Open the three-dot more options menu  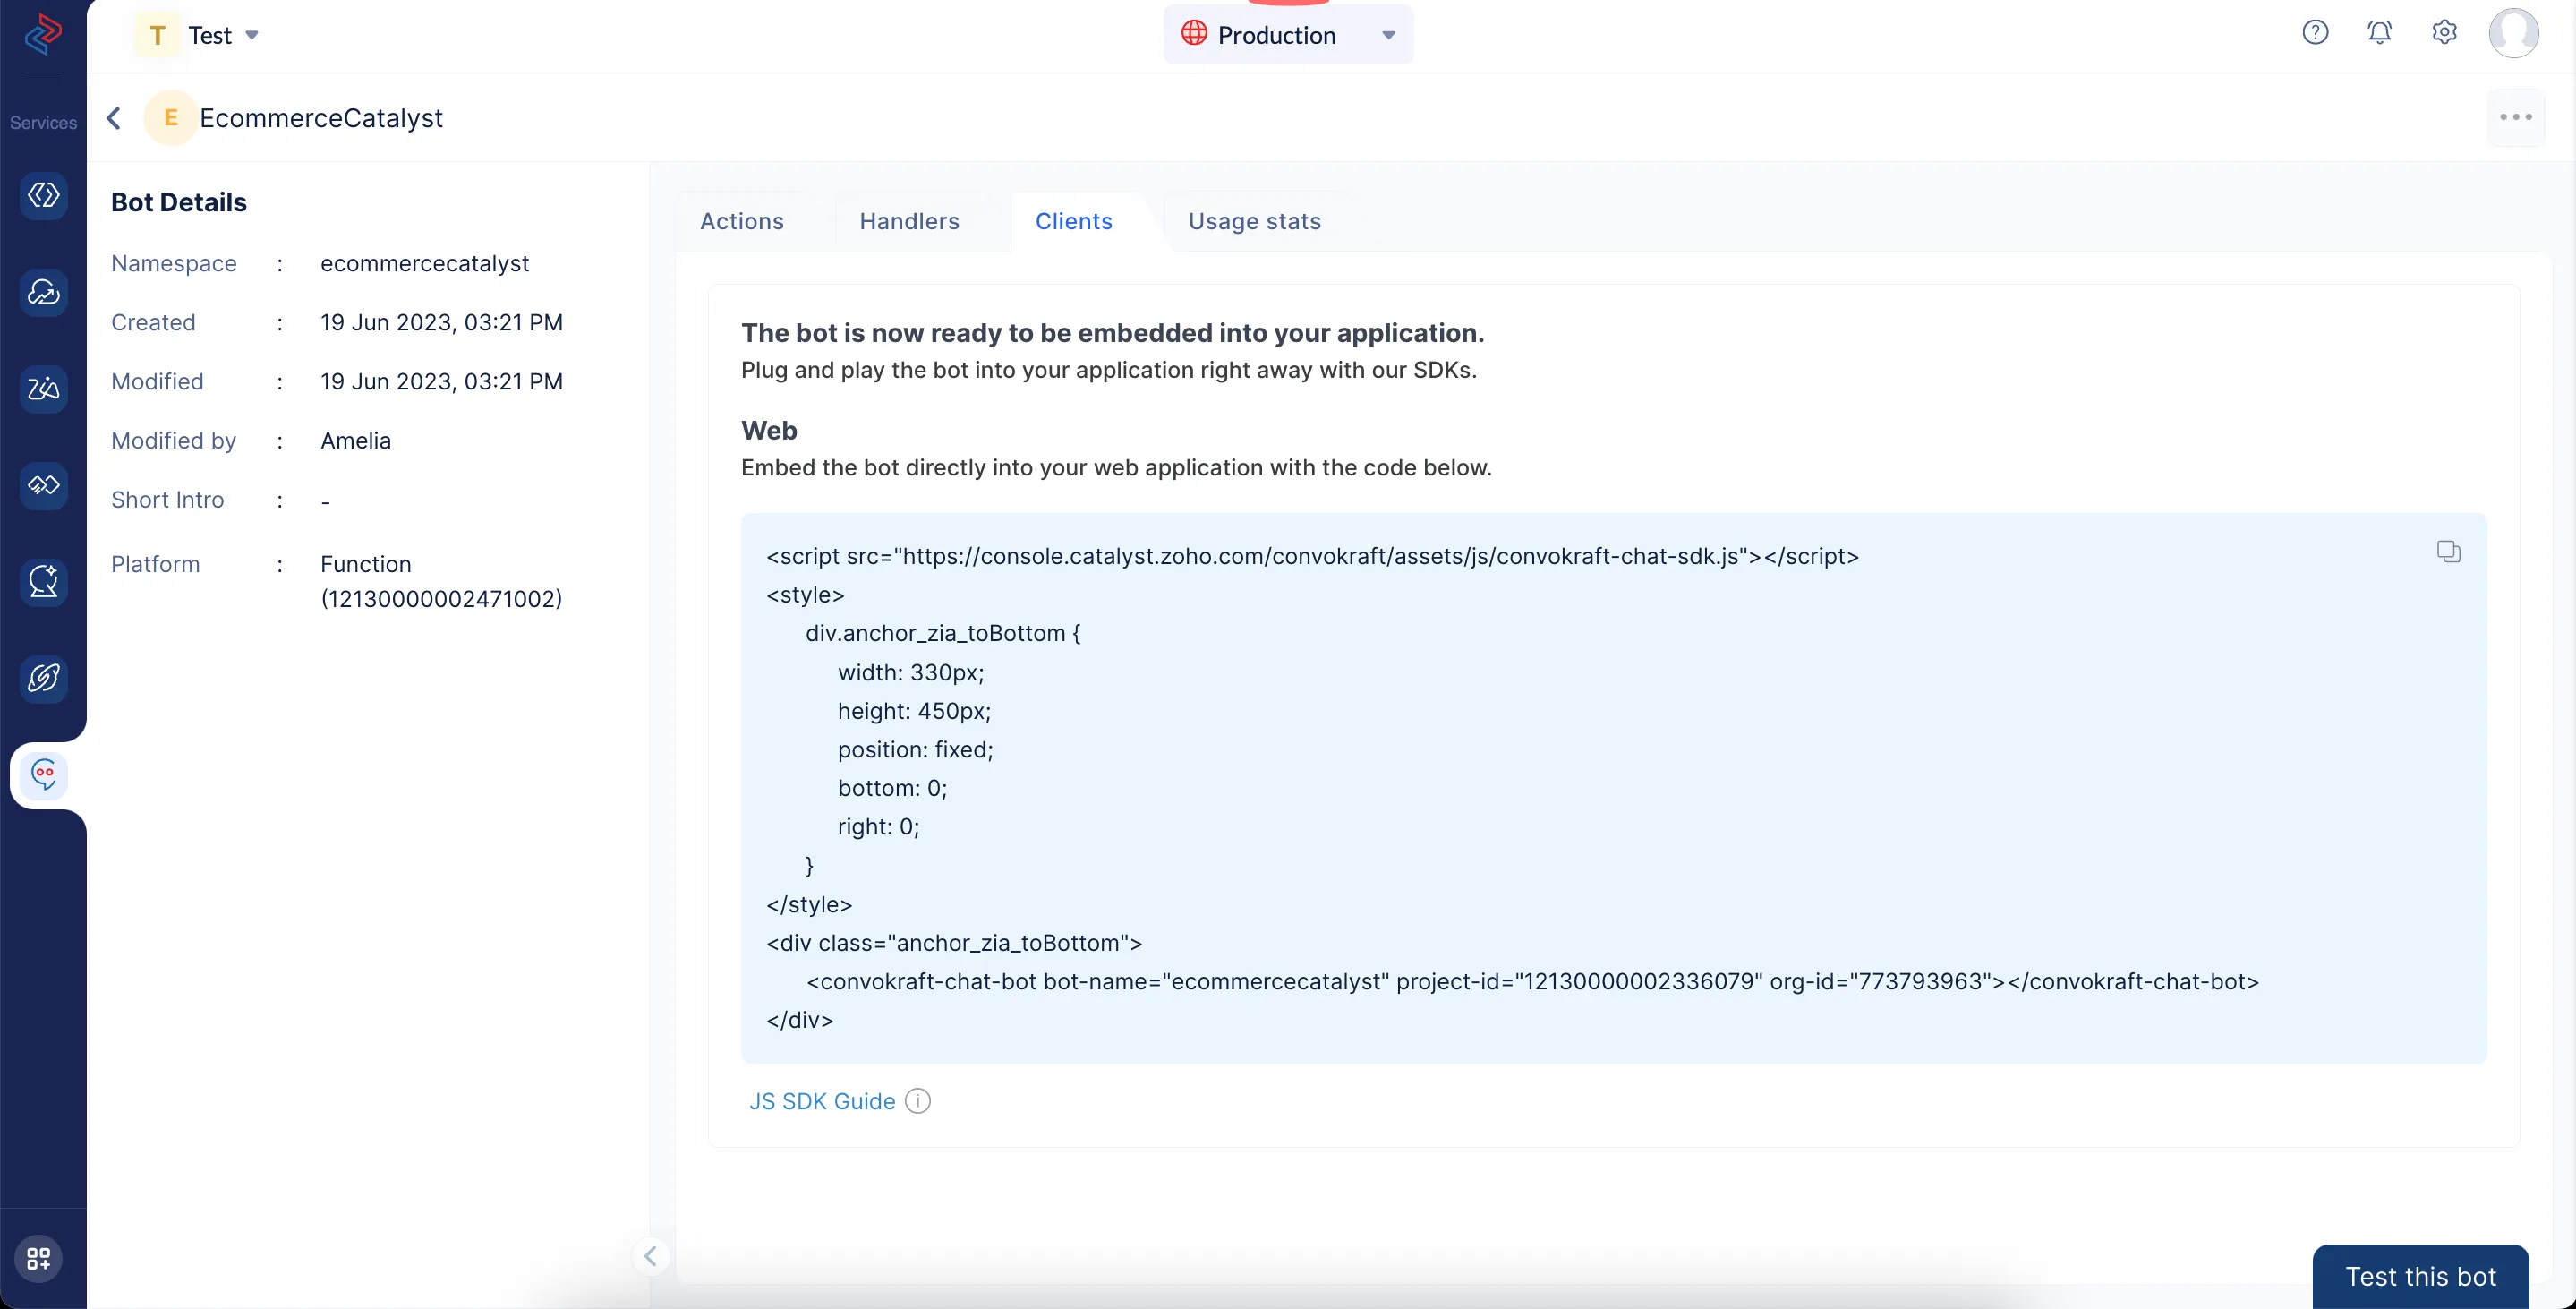point(2515,118)
